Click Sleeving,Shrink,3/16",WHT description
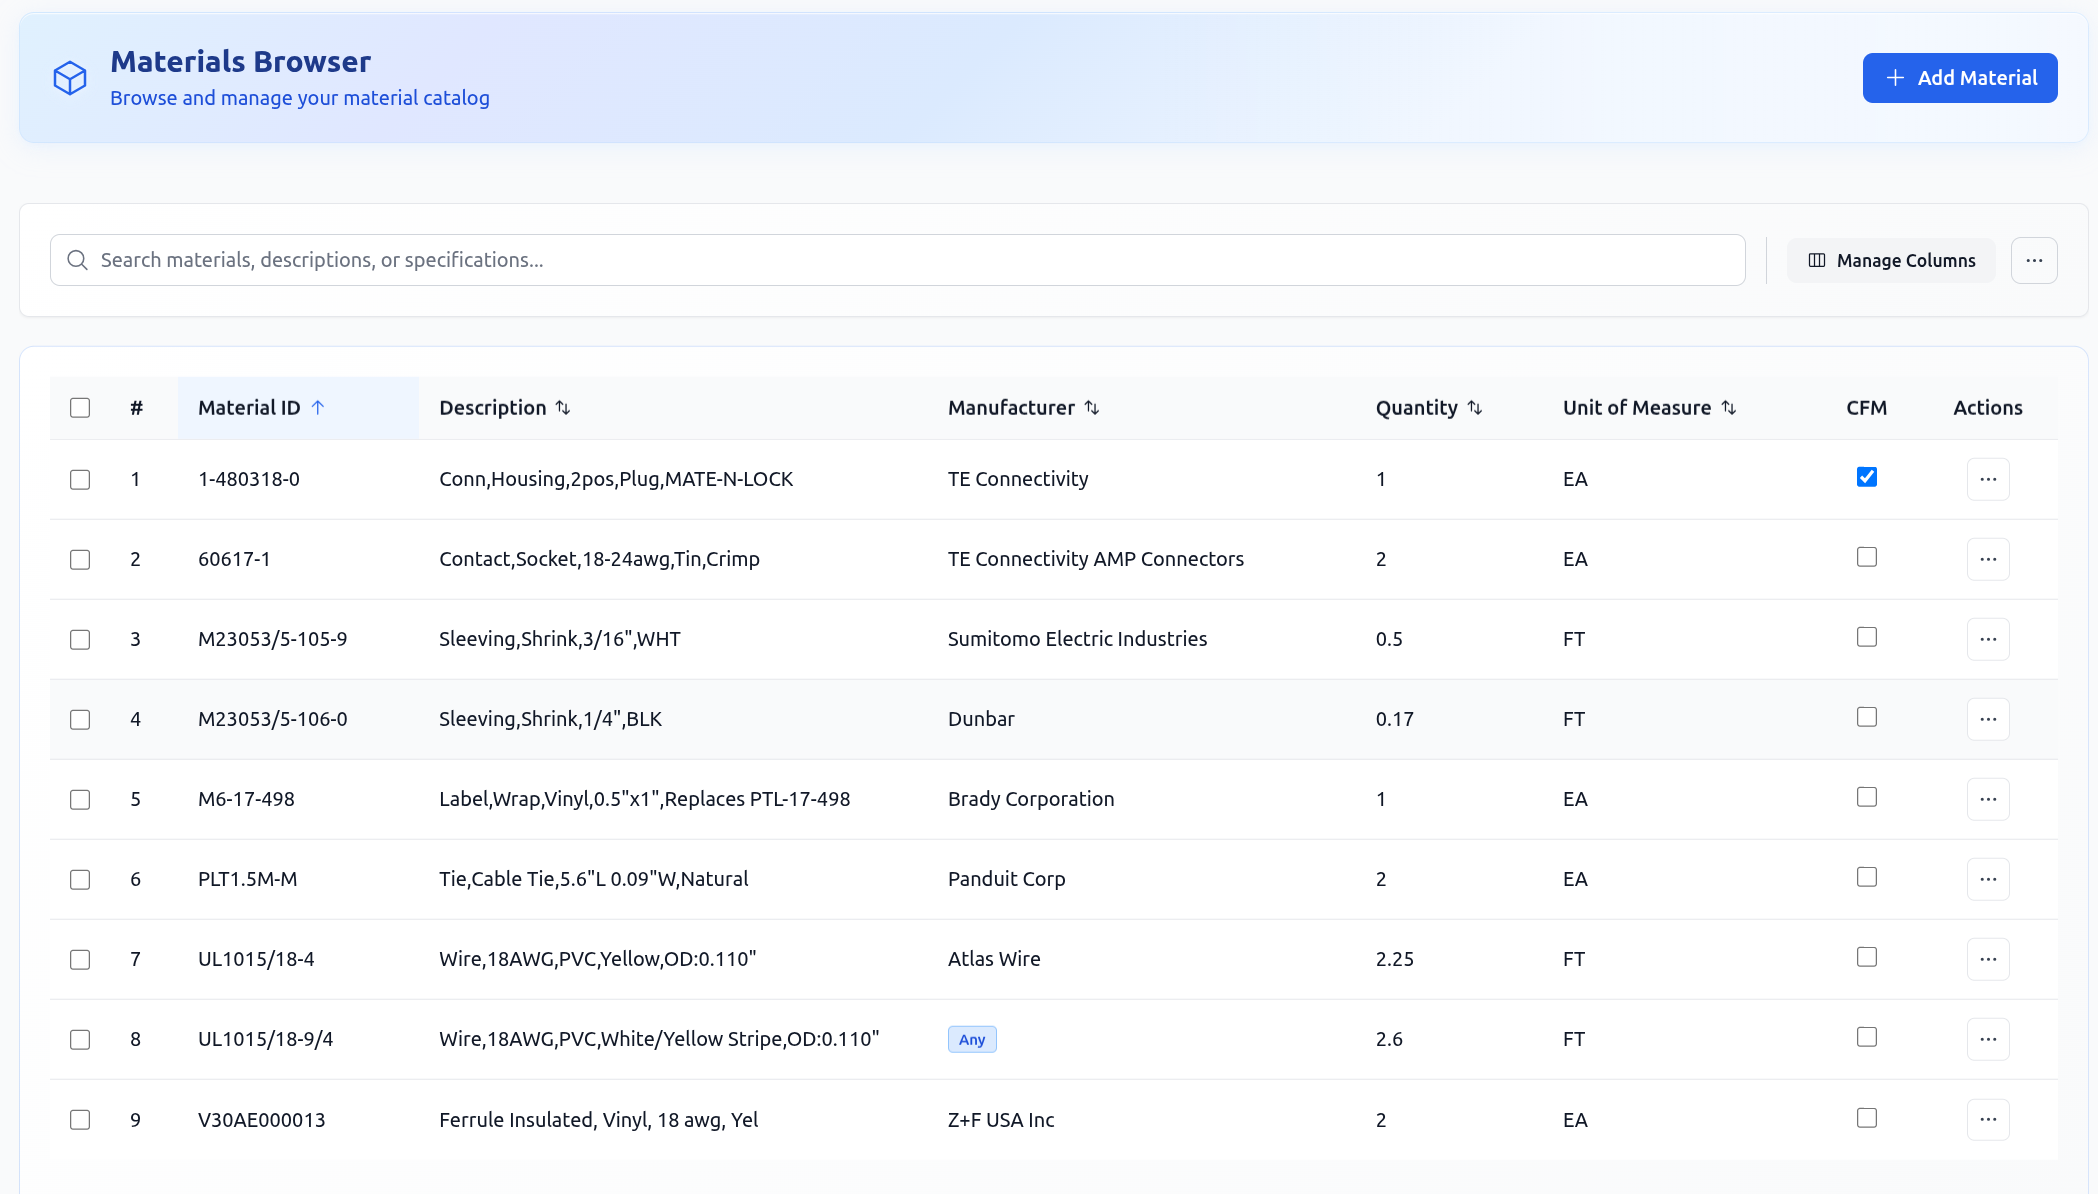 point(560,639)
